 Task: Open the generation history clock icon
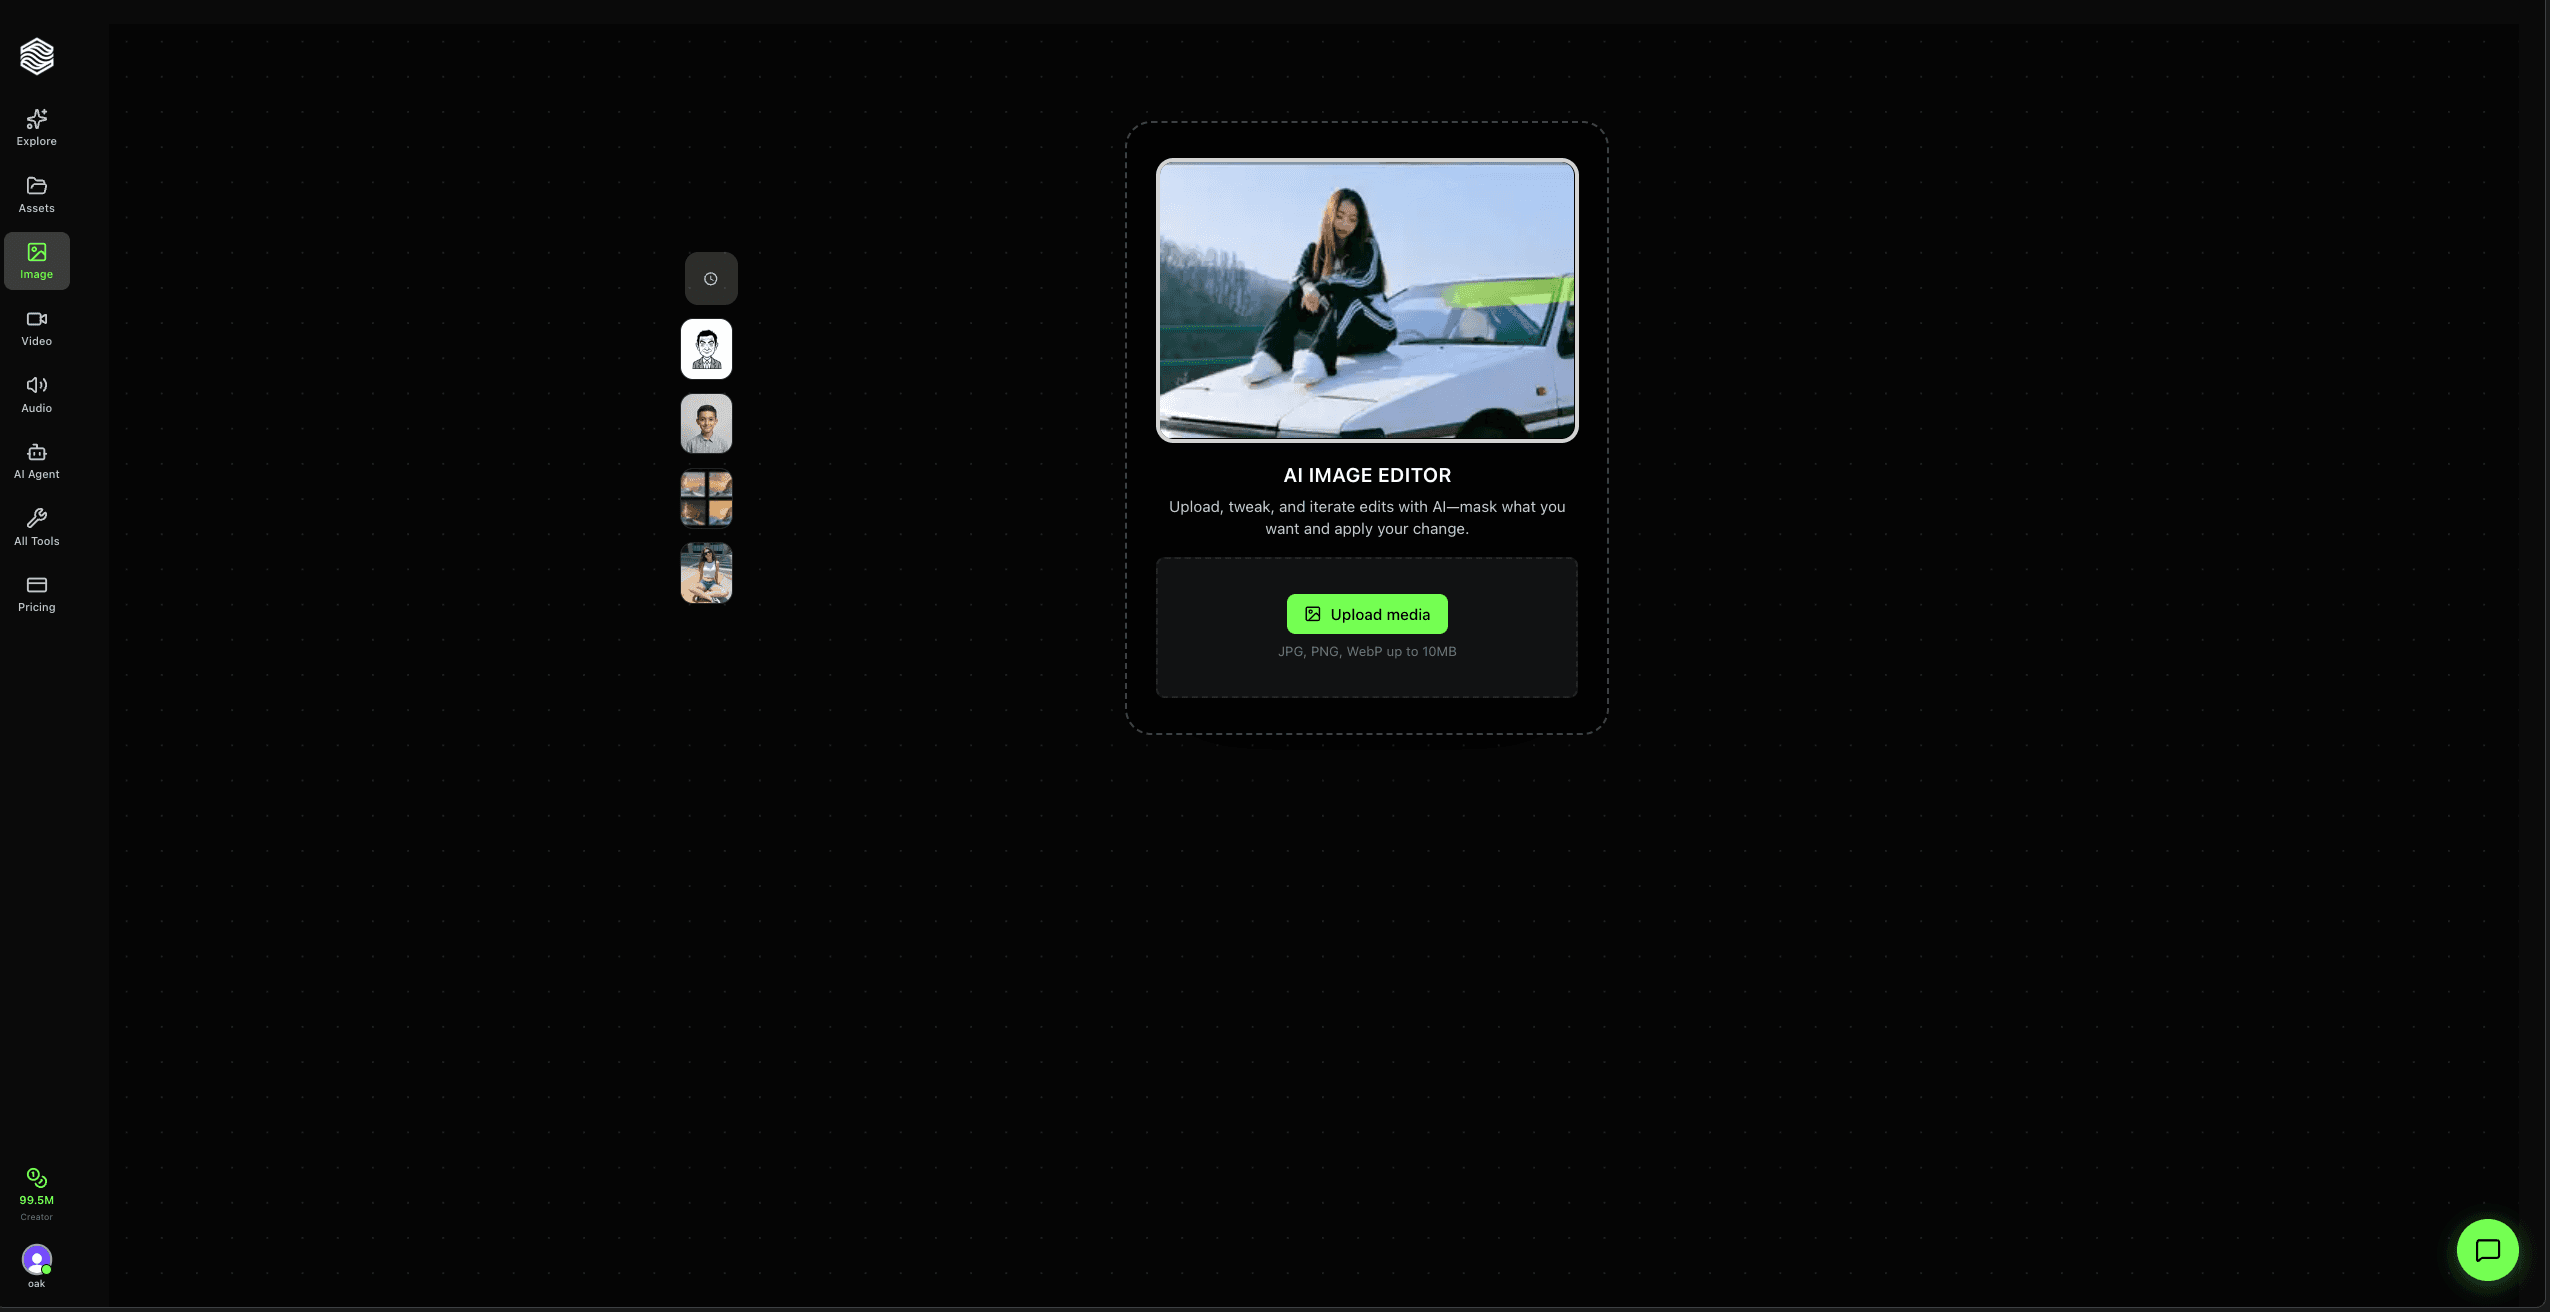coord(709,278)
